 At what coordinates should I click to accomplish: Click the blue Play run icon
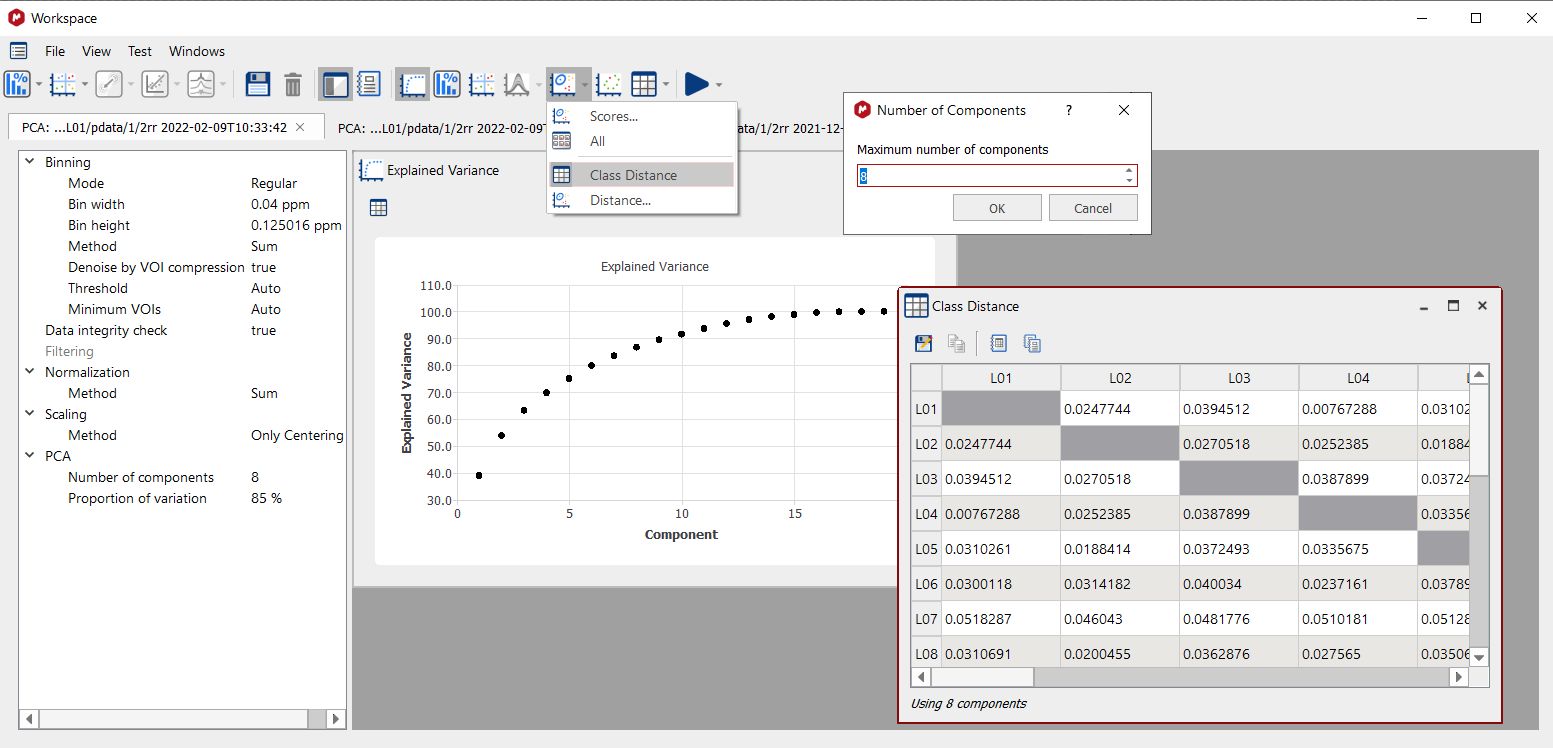pyautogui.click(x=697, y=84)
